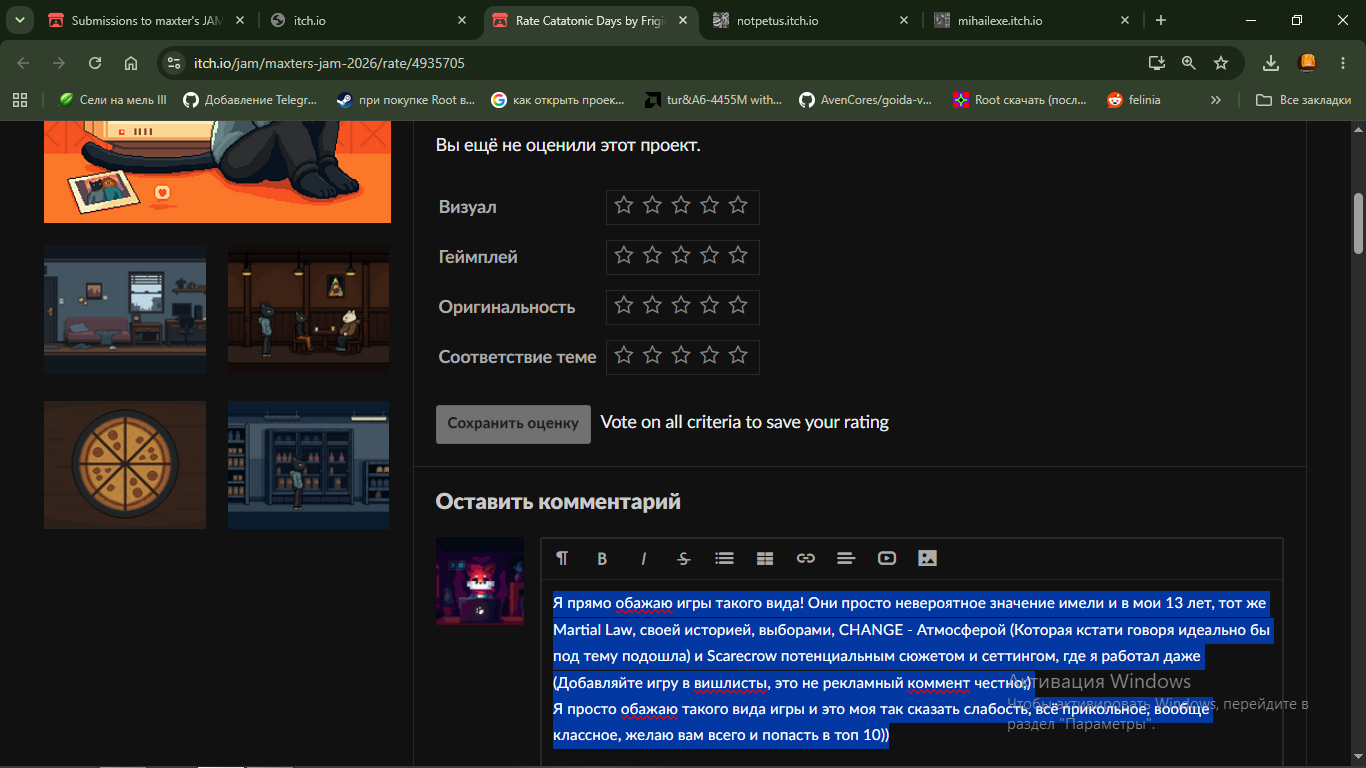1366x768 pixels.
Task: Open the Добавление Telegr... GitHub bookmark
Action: click(x=250, y=100)
